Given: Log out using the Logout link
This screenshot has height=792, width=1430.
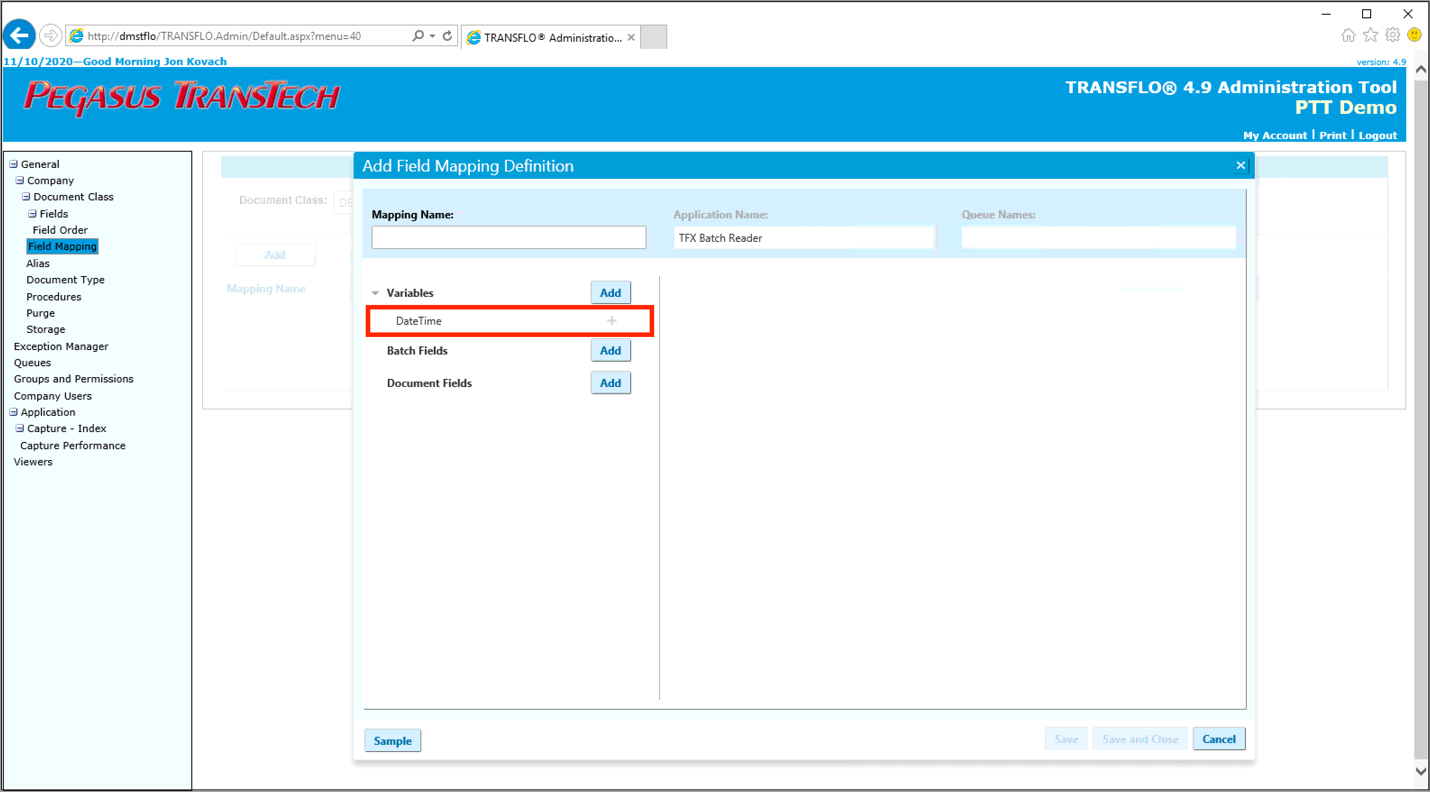Looking at the screenshot, I should click(1377, 135).
